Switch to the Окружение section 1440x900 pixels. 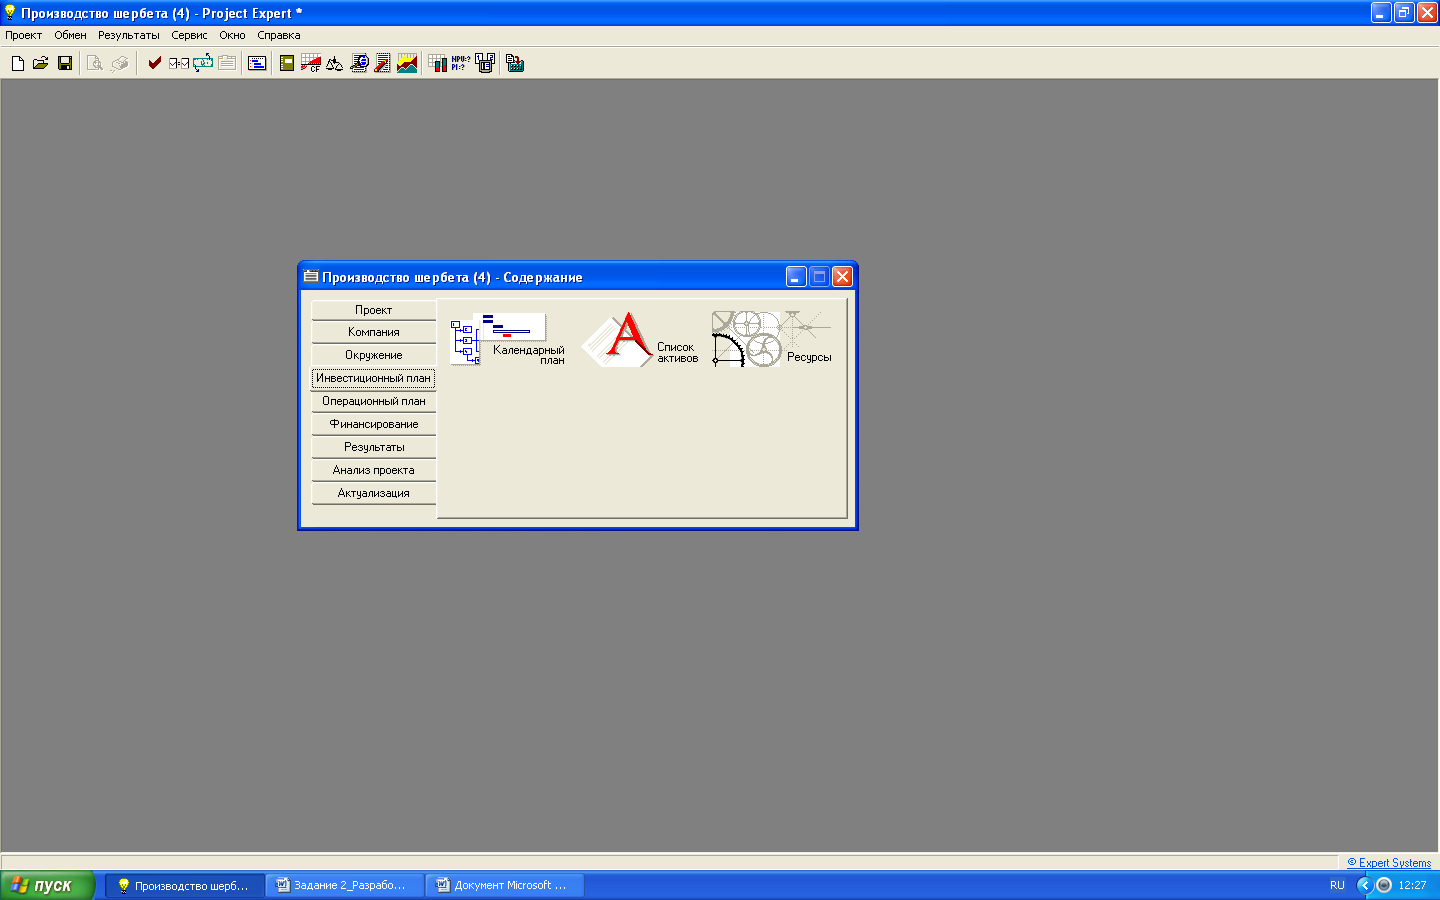(373, 355)
